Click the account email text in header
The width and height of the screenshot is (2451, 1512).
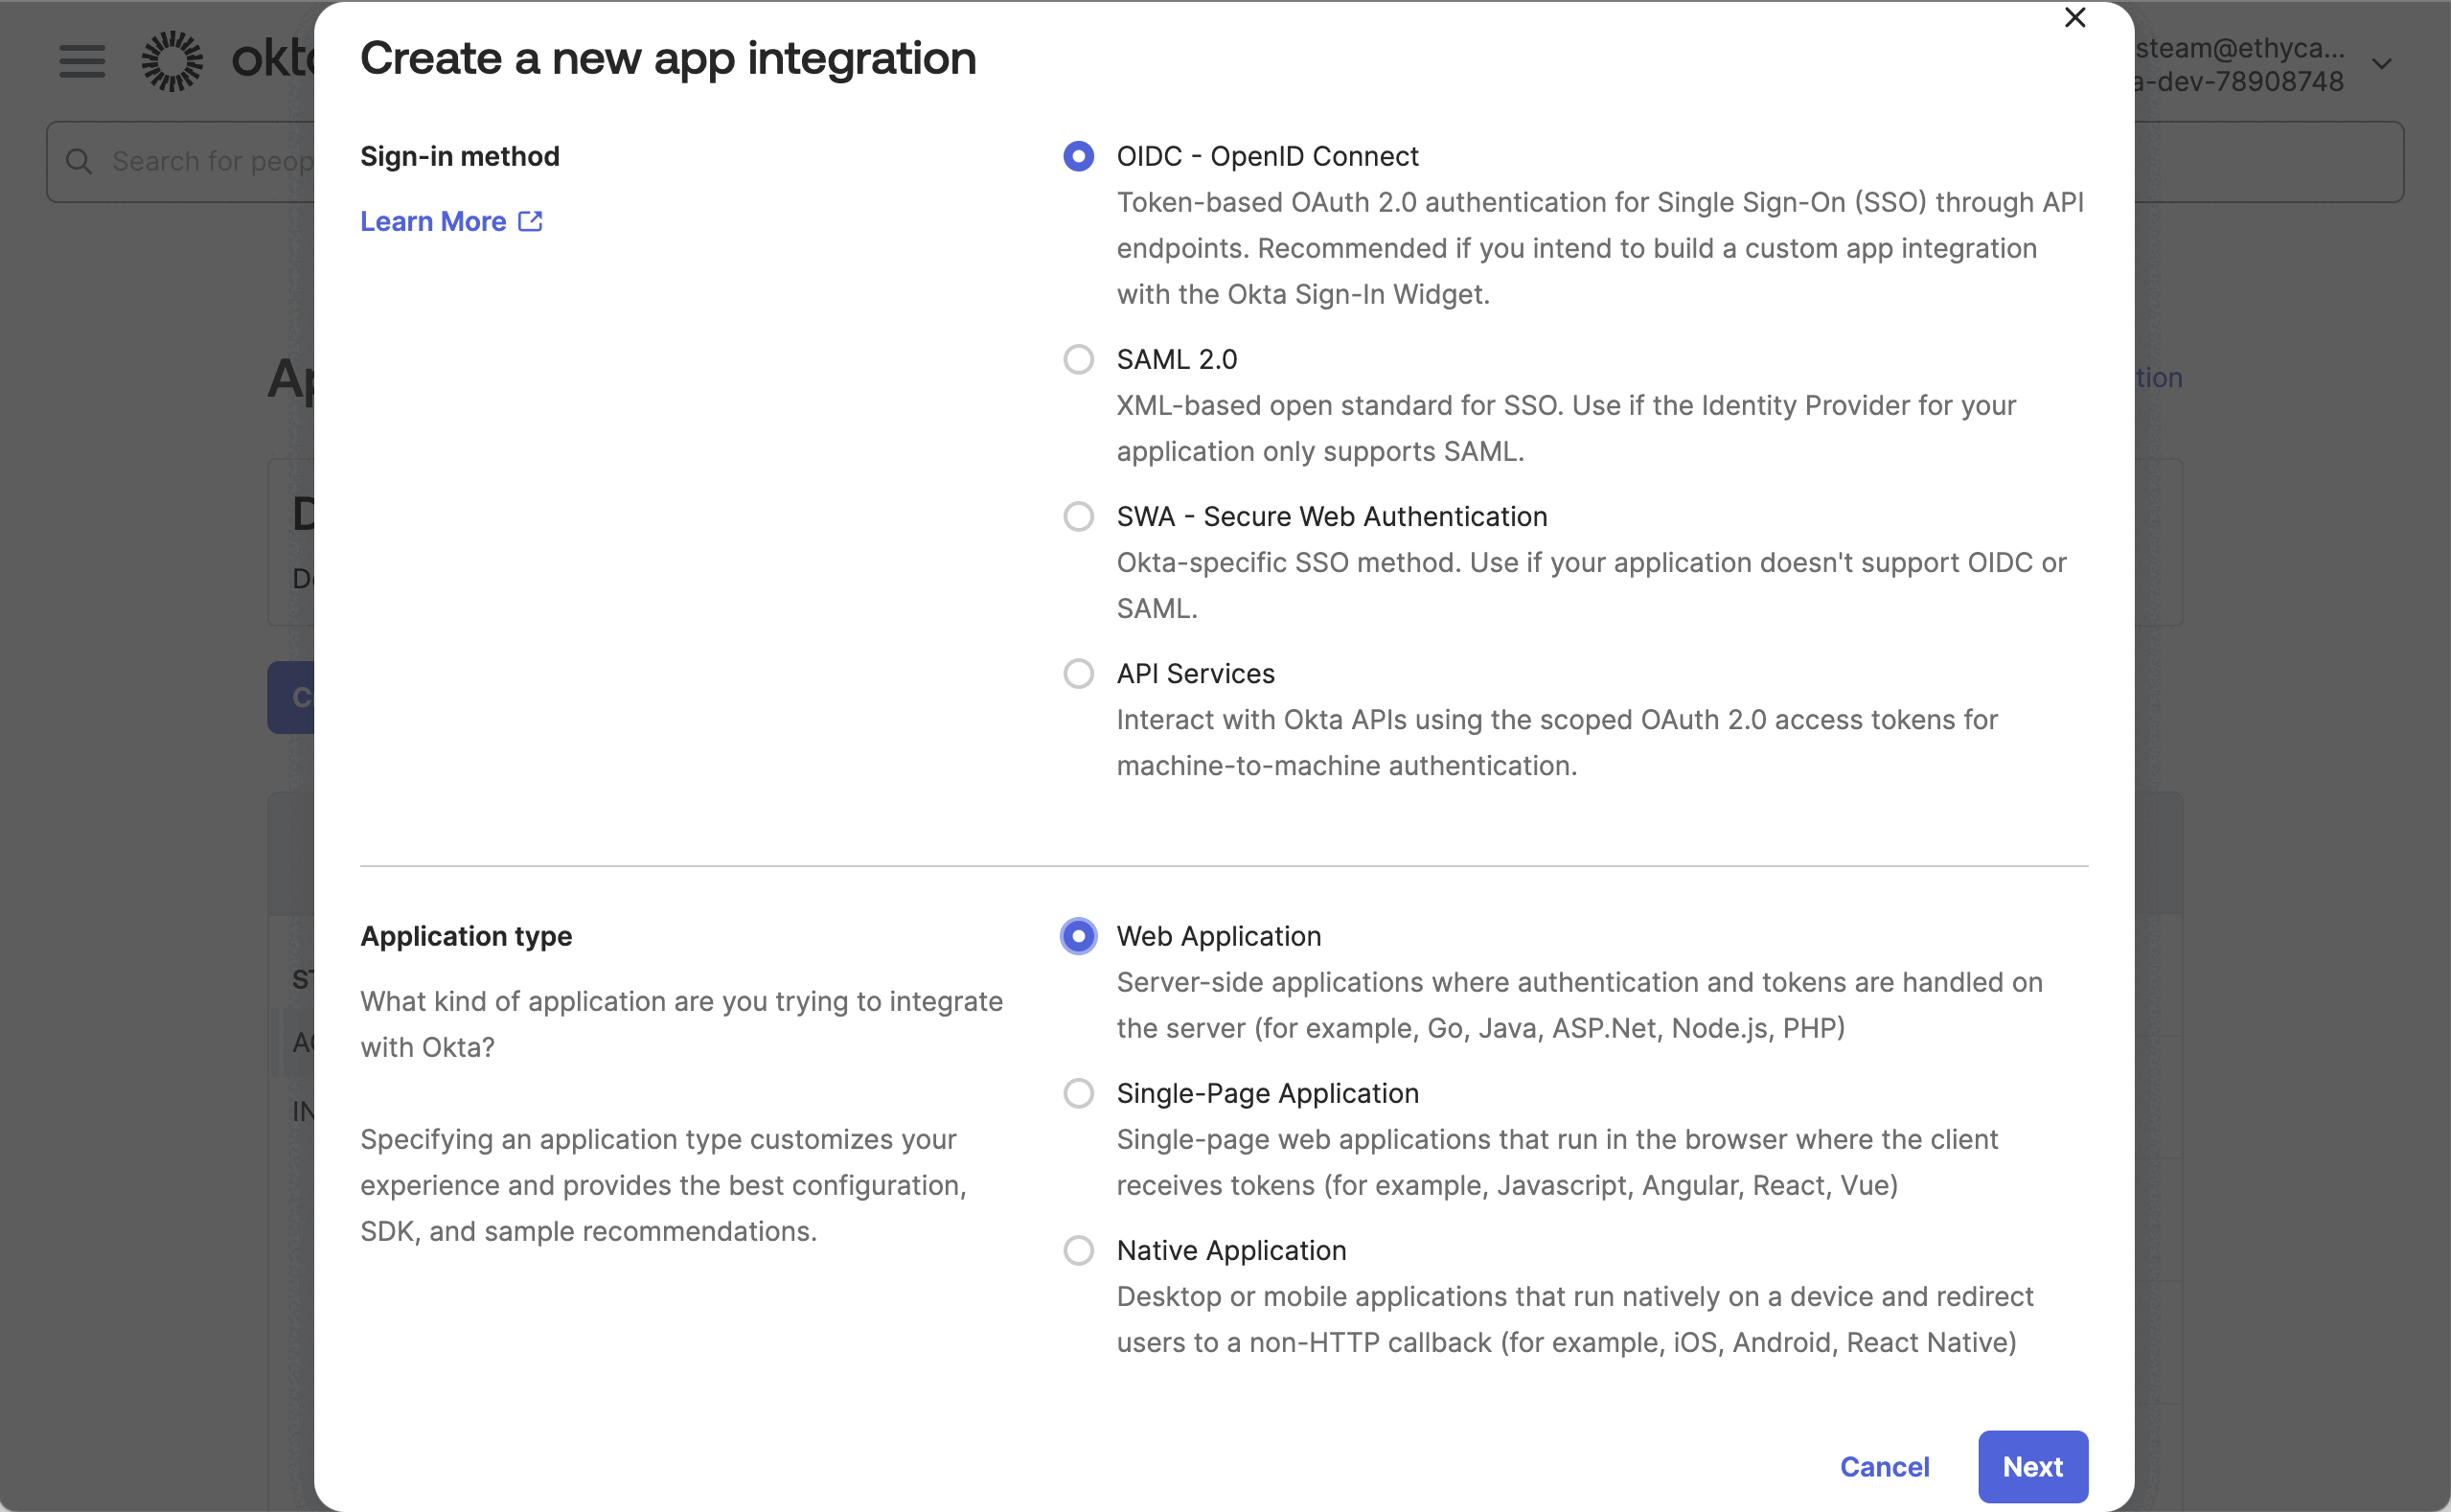pos(2239,48)
